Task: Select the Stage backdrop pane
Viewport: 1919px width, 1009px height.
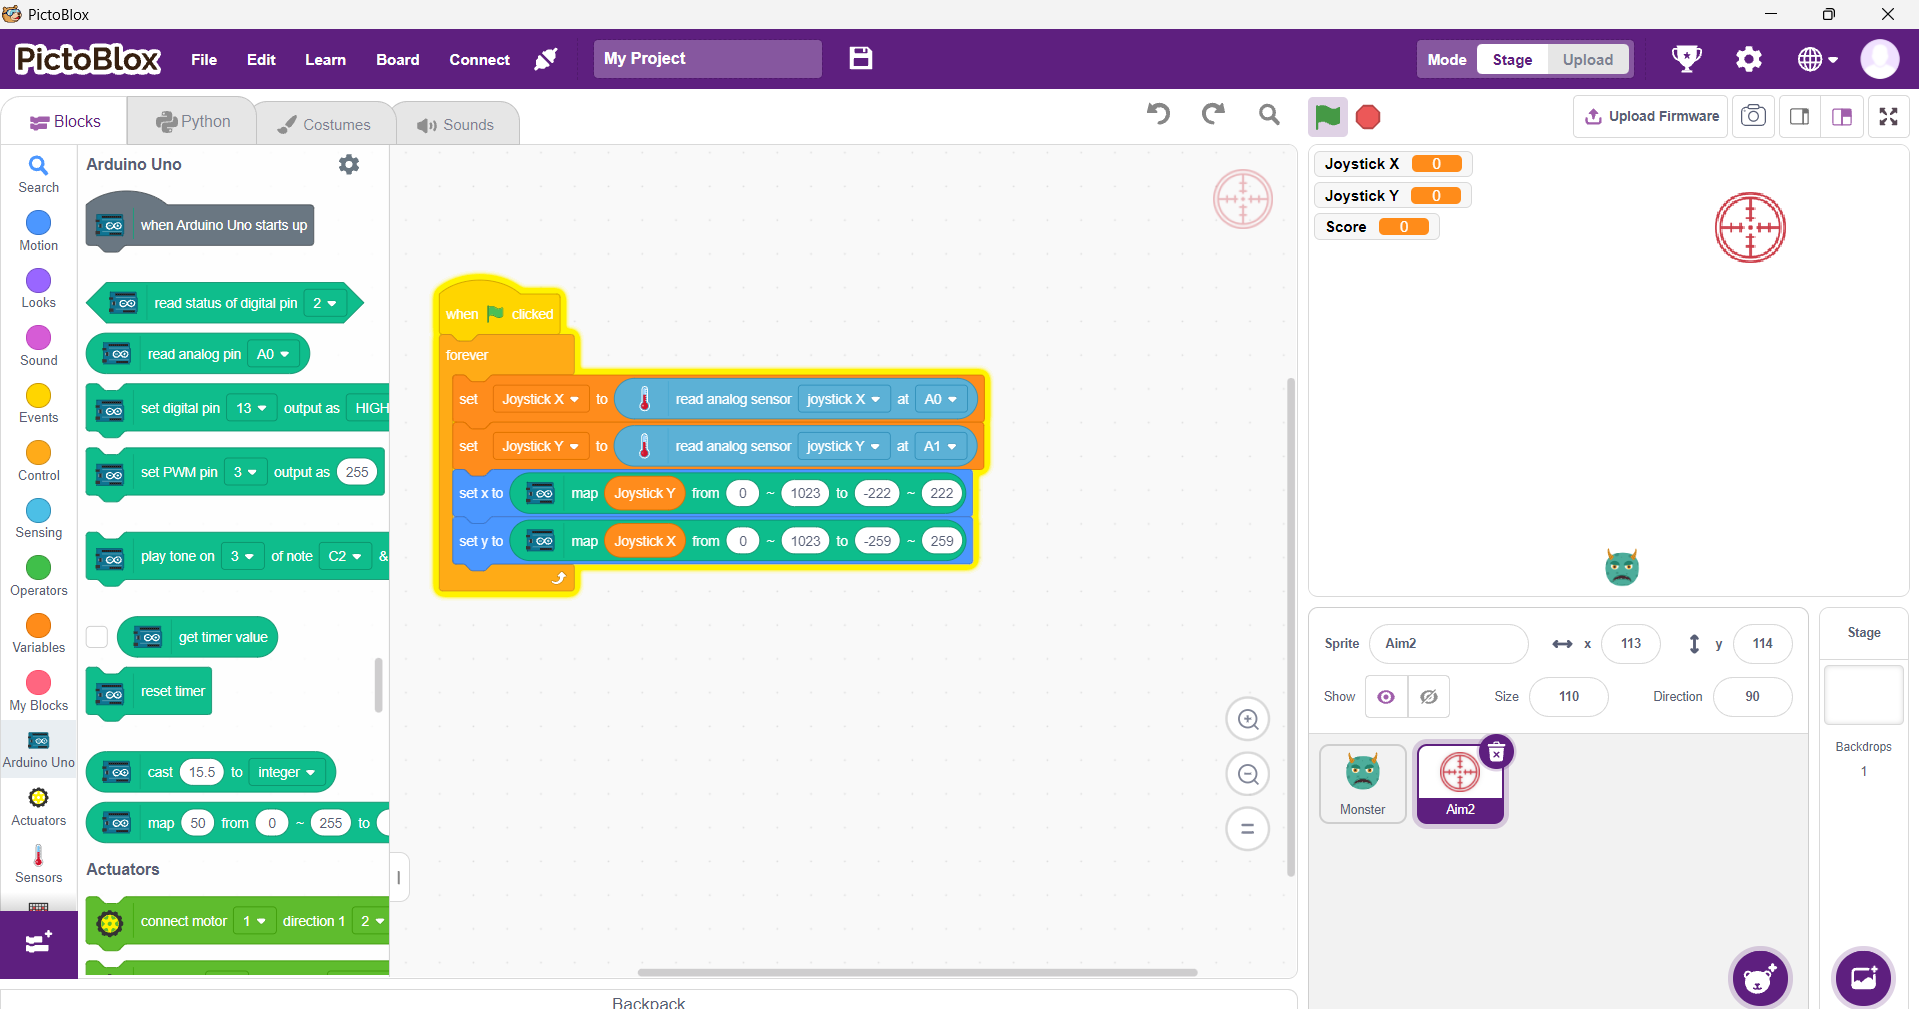Action: (1864, 695)
